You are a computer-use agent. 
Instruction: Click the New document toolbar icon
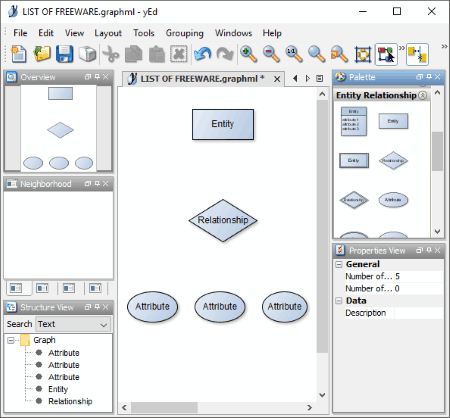pos(19,54)
